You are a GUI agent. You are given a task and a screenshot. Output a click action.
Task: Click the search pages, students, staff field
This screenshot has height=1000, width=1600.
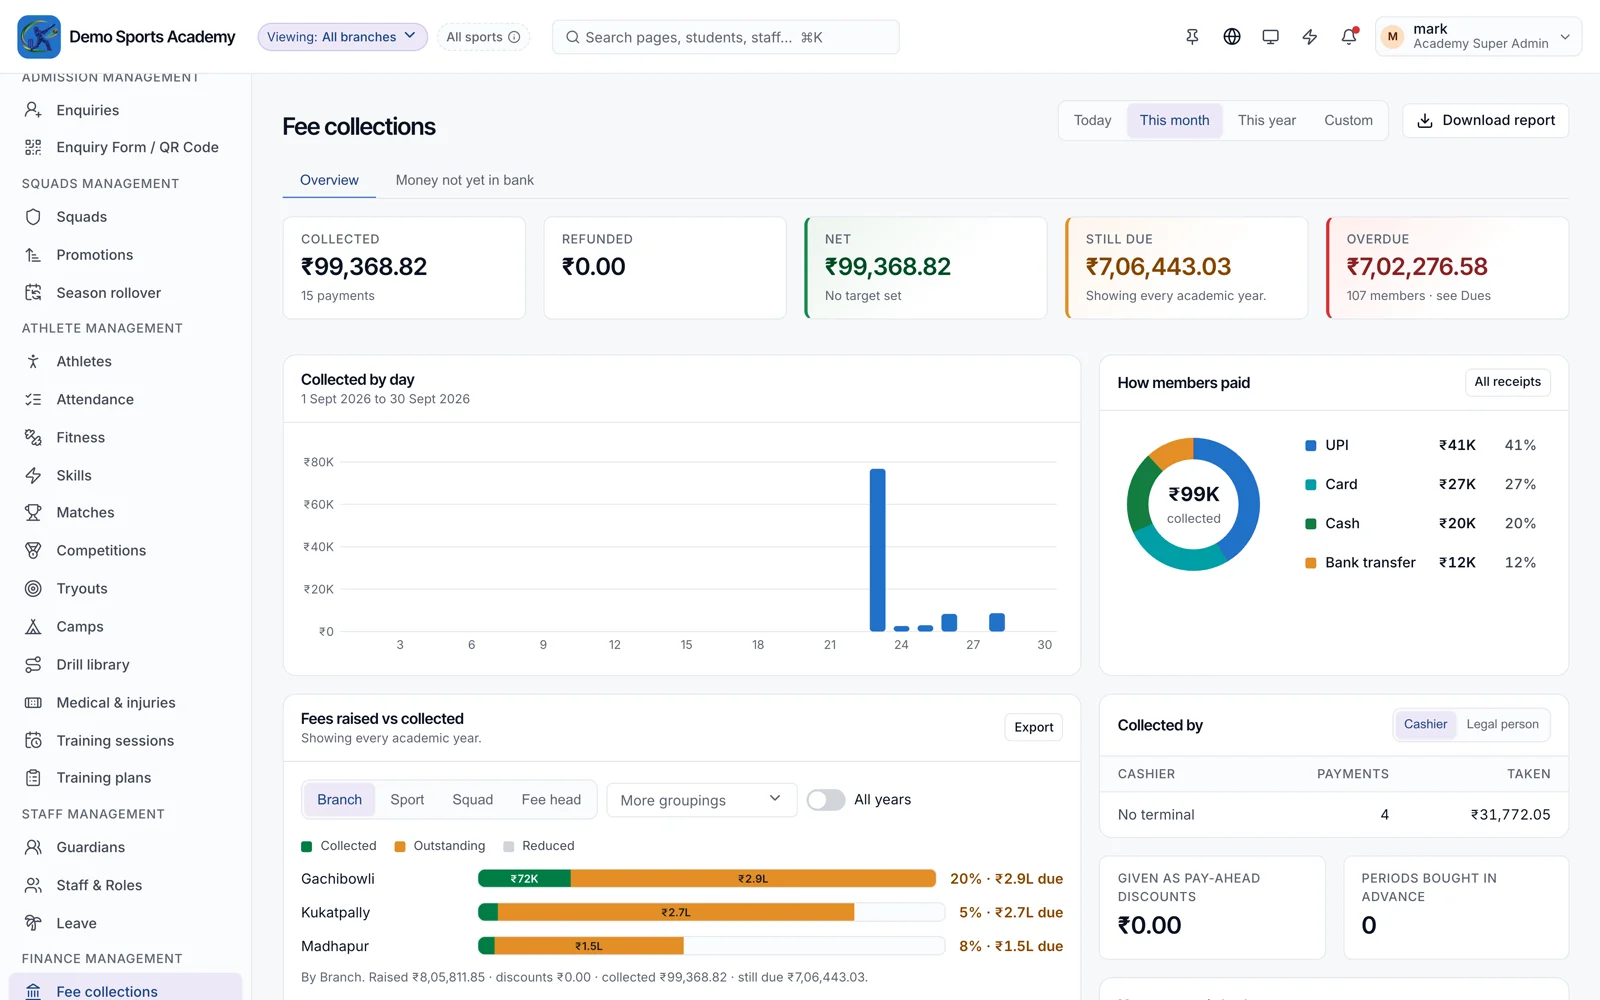point(725,37)
